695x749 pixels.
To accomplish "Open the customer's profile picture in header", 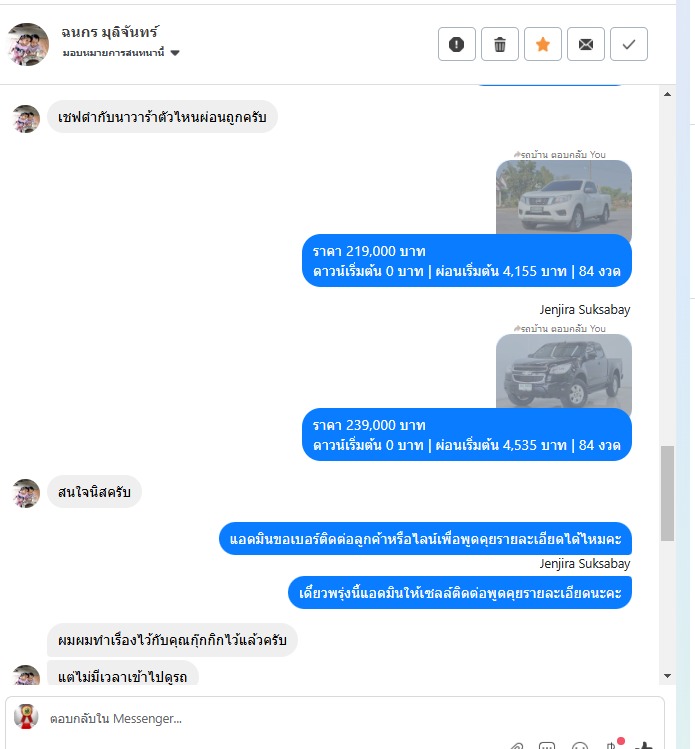I will [x=28, y=44].
